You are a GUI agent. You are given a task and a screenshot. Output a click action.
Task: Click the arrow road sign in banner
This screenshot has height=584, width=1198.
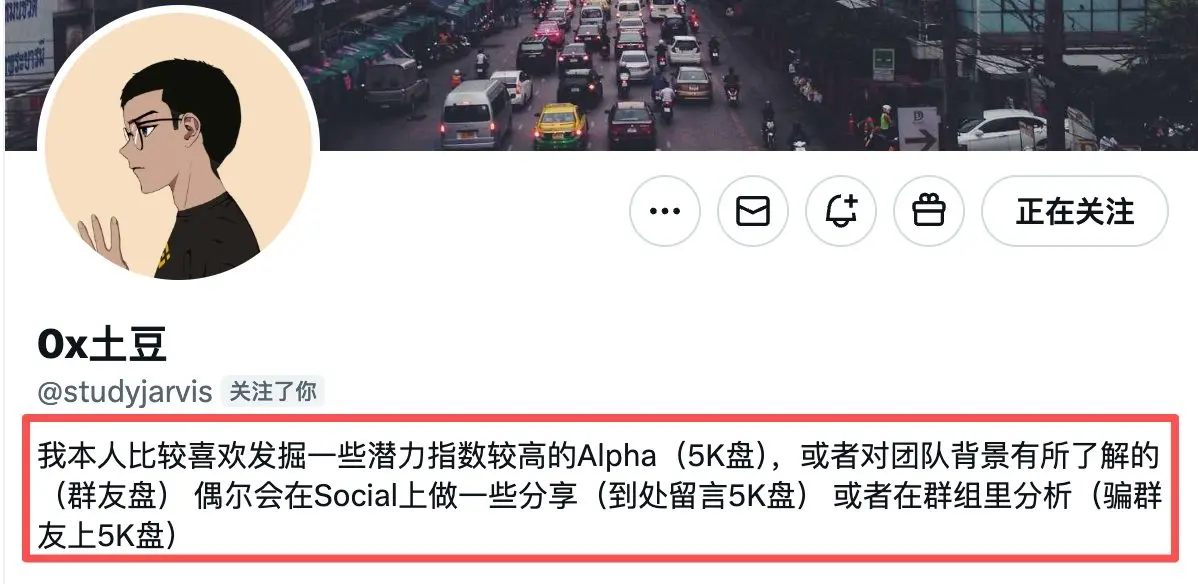(918, 128)
